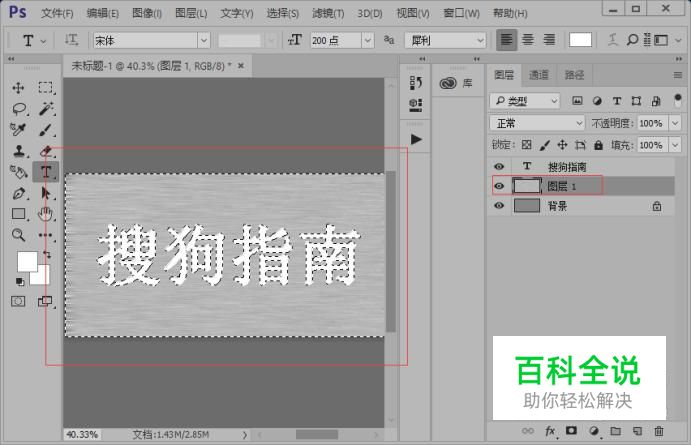The image size is (691, 445).
Task: Open the 正常 blend mode dropdown
Action: pos(537,123)
